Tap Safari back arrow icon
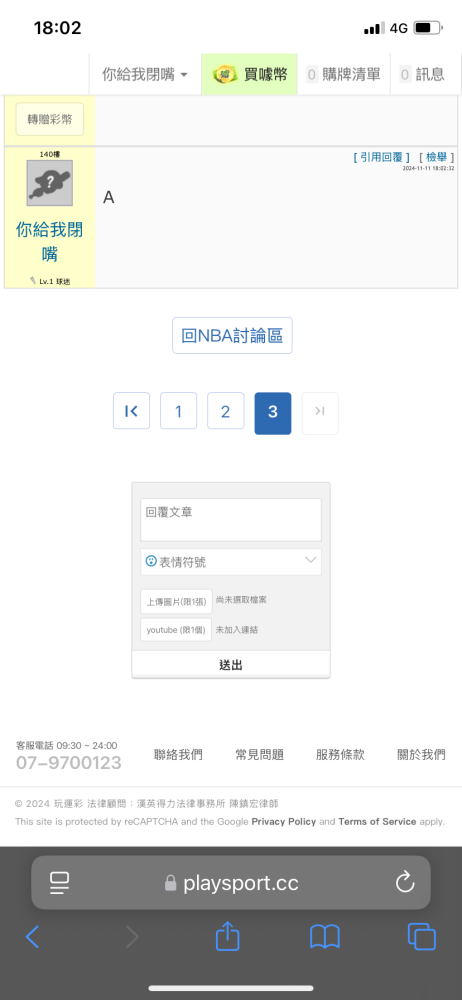This screenshot has width=462, height=1000. pos(33,937)
